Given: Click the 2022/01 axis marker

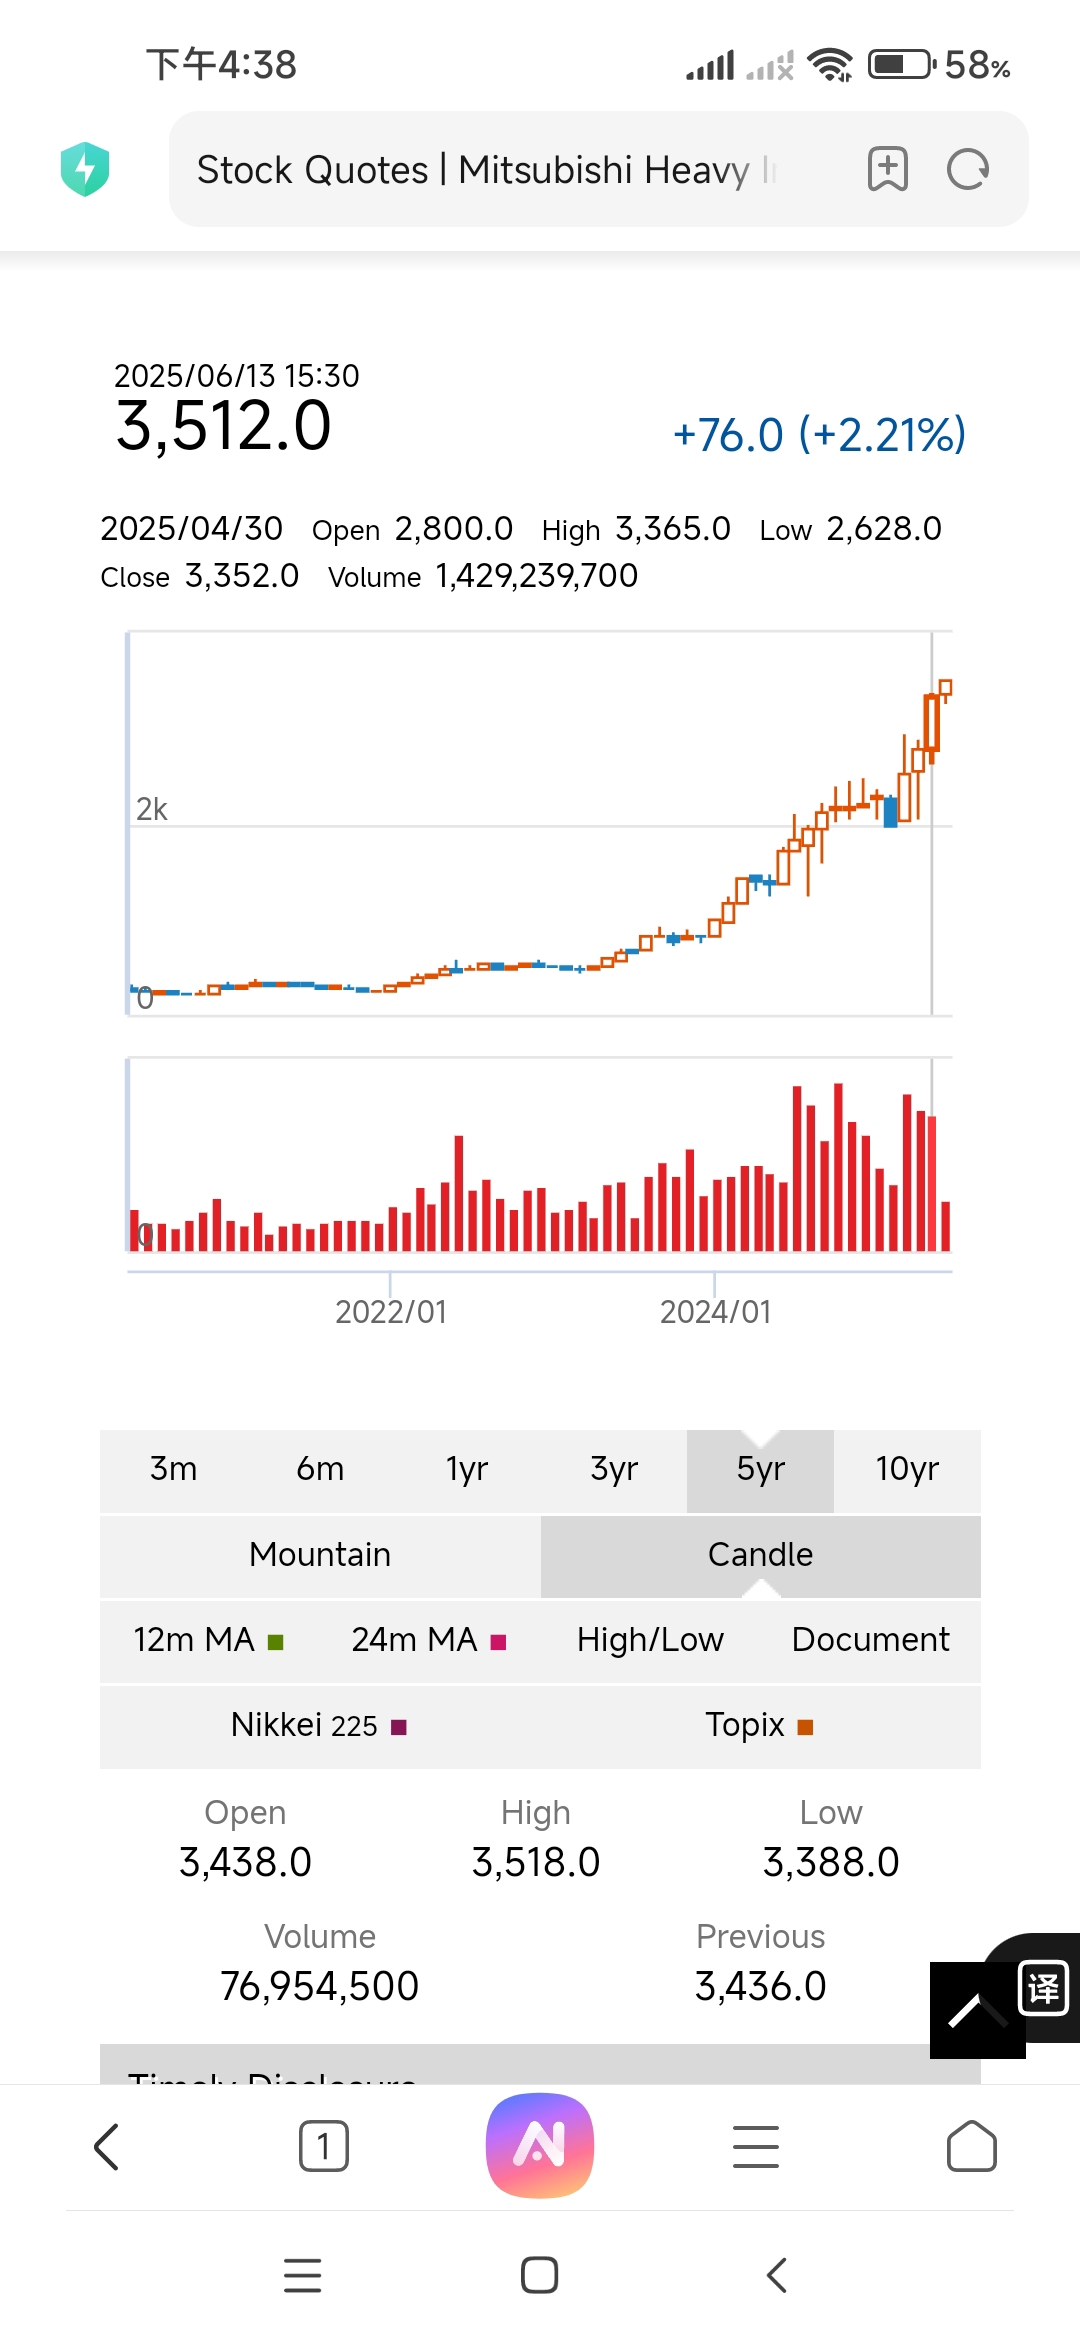Looking at the screenshot, I should (x=391, y=1312).
